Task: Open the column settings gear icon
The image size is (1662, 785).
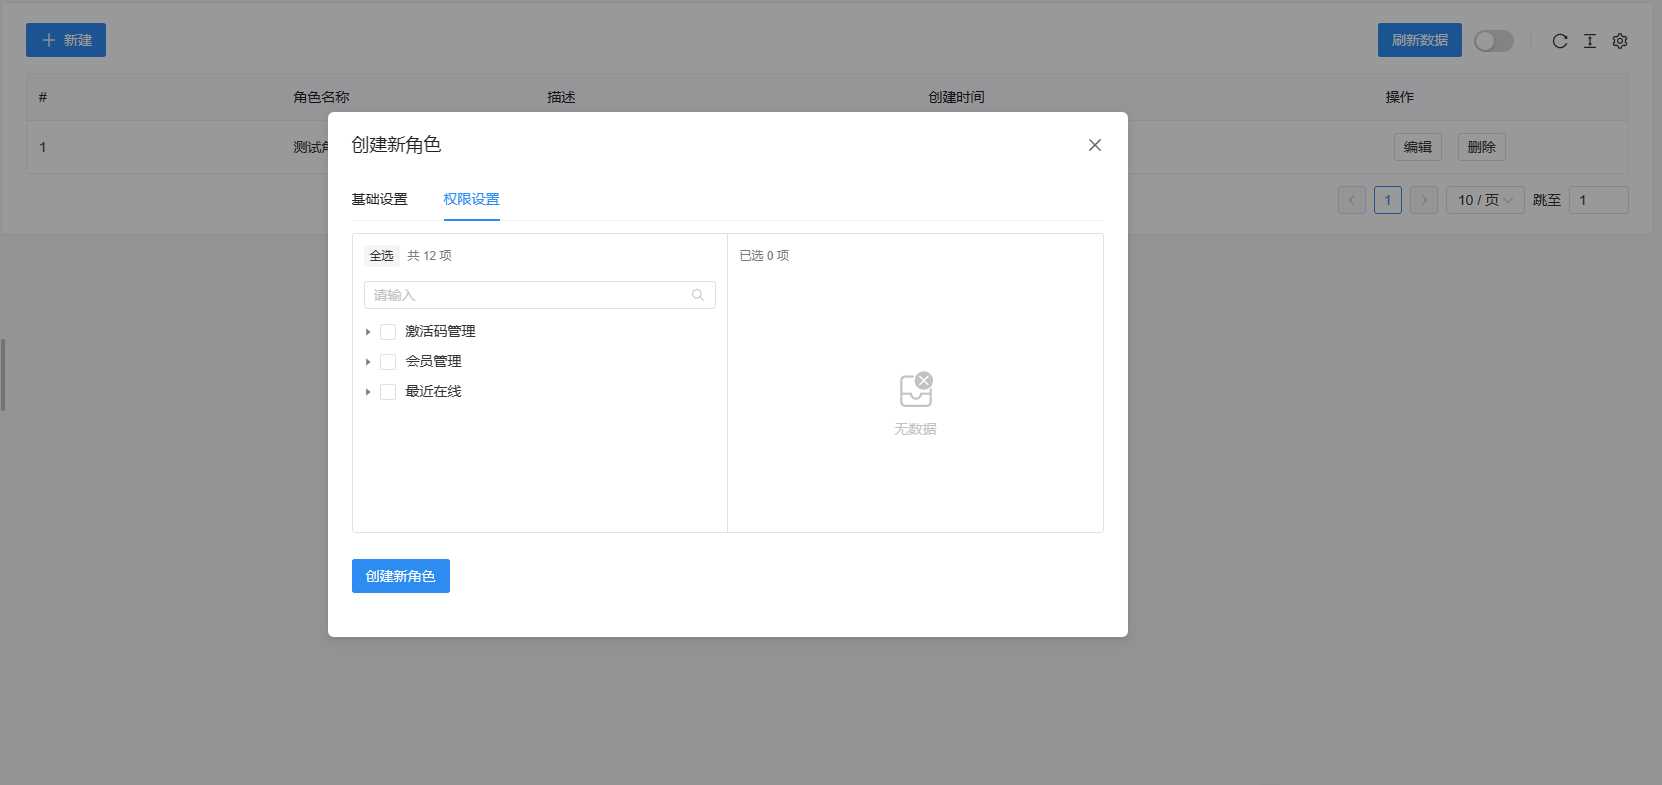Action: click(x=1620, y=41)
